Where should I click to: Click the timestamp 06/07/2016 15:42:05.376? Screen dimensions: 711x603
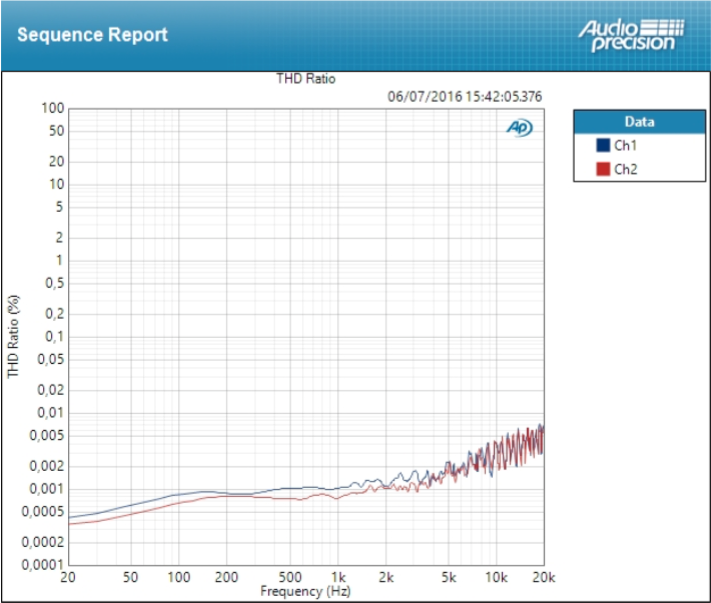click(465, 97)
